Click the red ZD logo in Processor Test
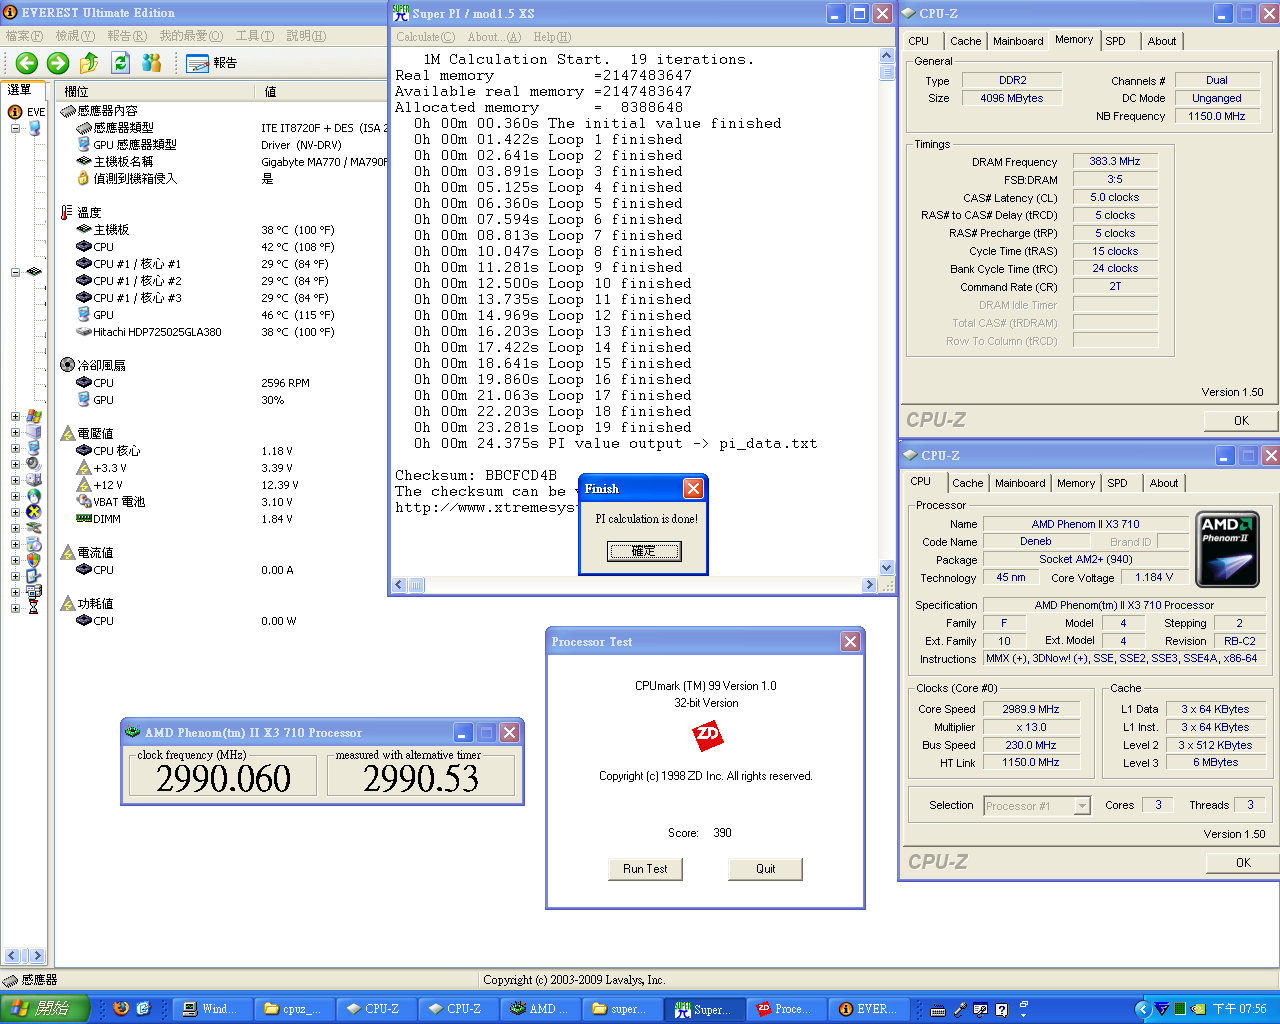This screenshot has height=1024, width=1280. [x=707, y=737]
